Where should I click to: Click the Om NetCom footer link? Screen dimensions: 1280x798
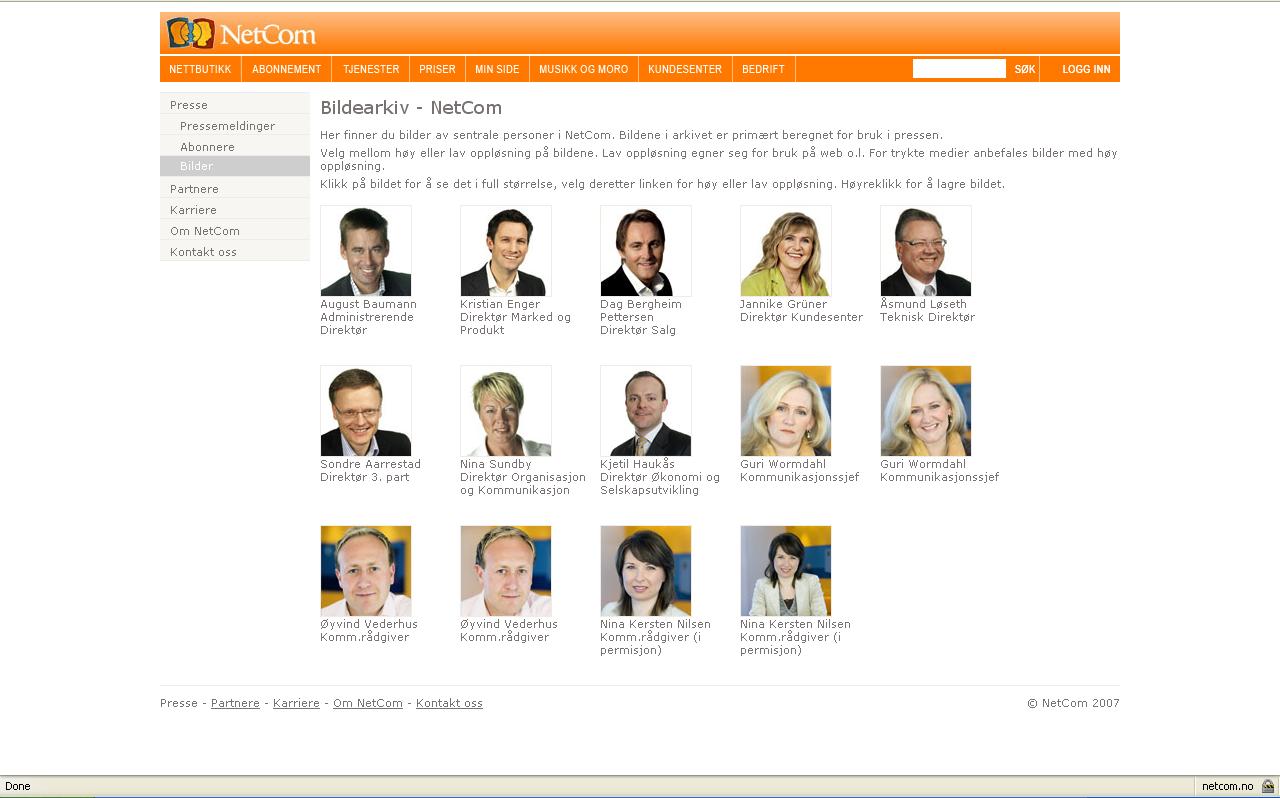(368, 703)
